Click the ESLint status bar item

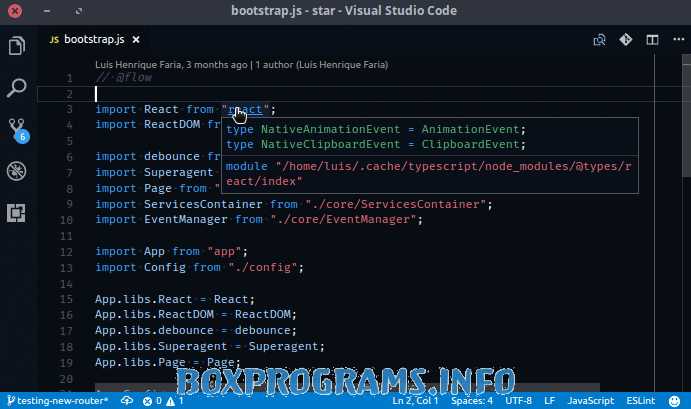[640, 400]
